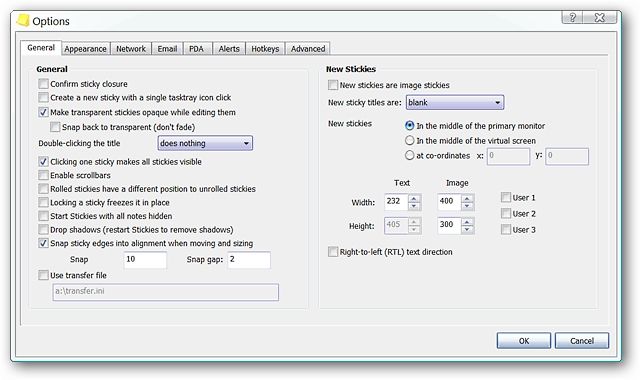
Task: Check Create a new sticky with single tasktray click
Action: [x=43, y=97]
